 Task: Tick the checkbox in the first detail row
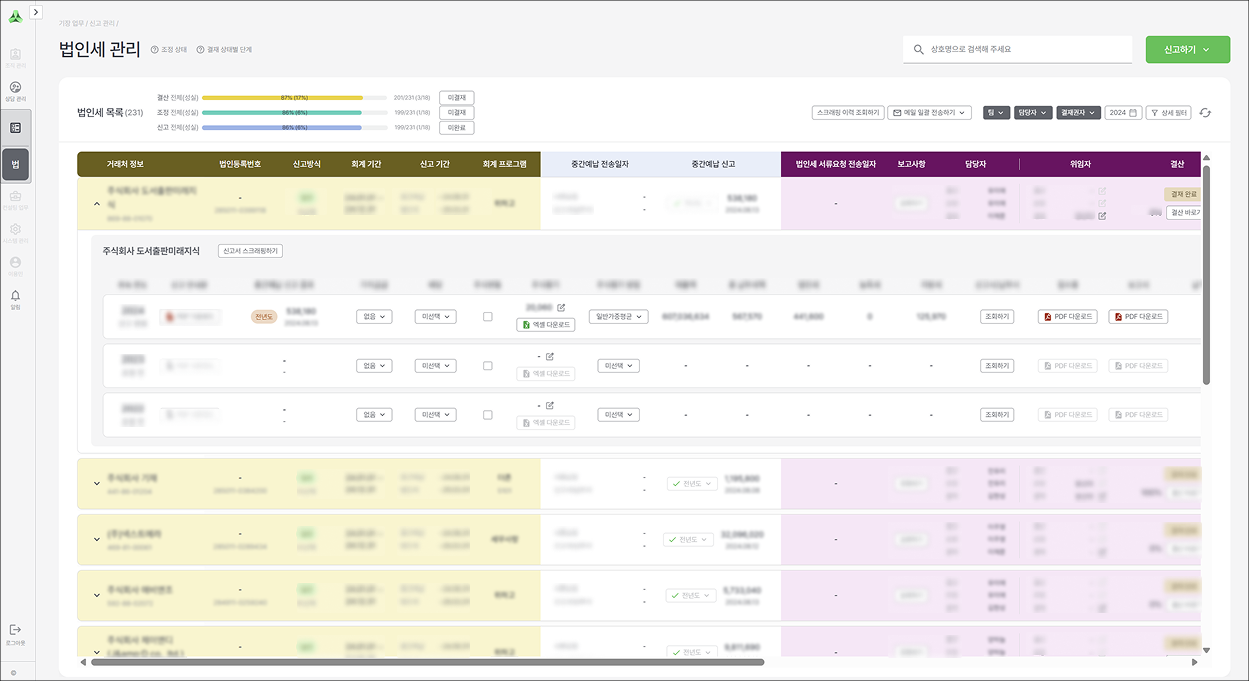487,317
